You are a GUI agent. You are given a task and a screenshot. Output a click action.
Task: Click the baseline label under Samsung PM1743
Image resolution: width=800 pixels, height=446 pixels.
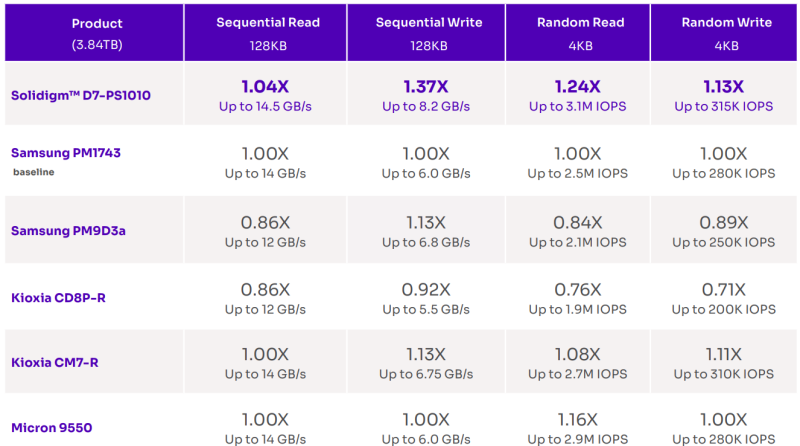(x=34, y=172)
